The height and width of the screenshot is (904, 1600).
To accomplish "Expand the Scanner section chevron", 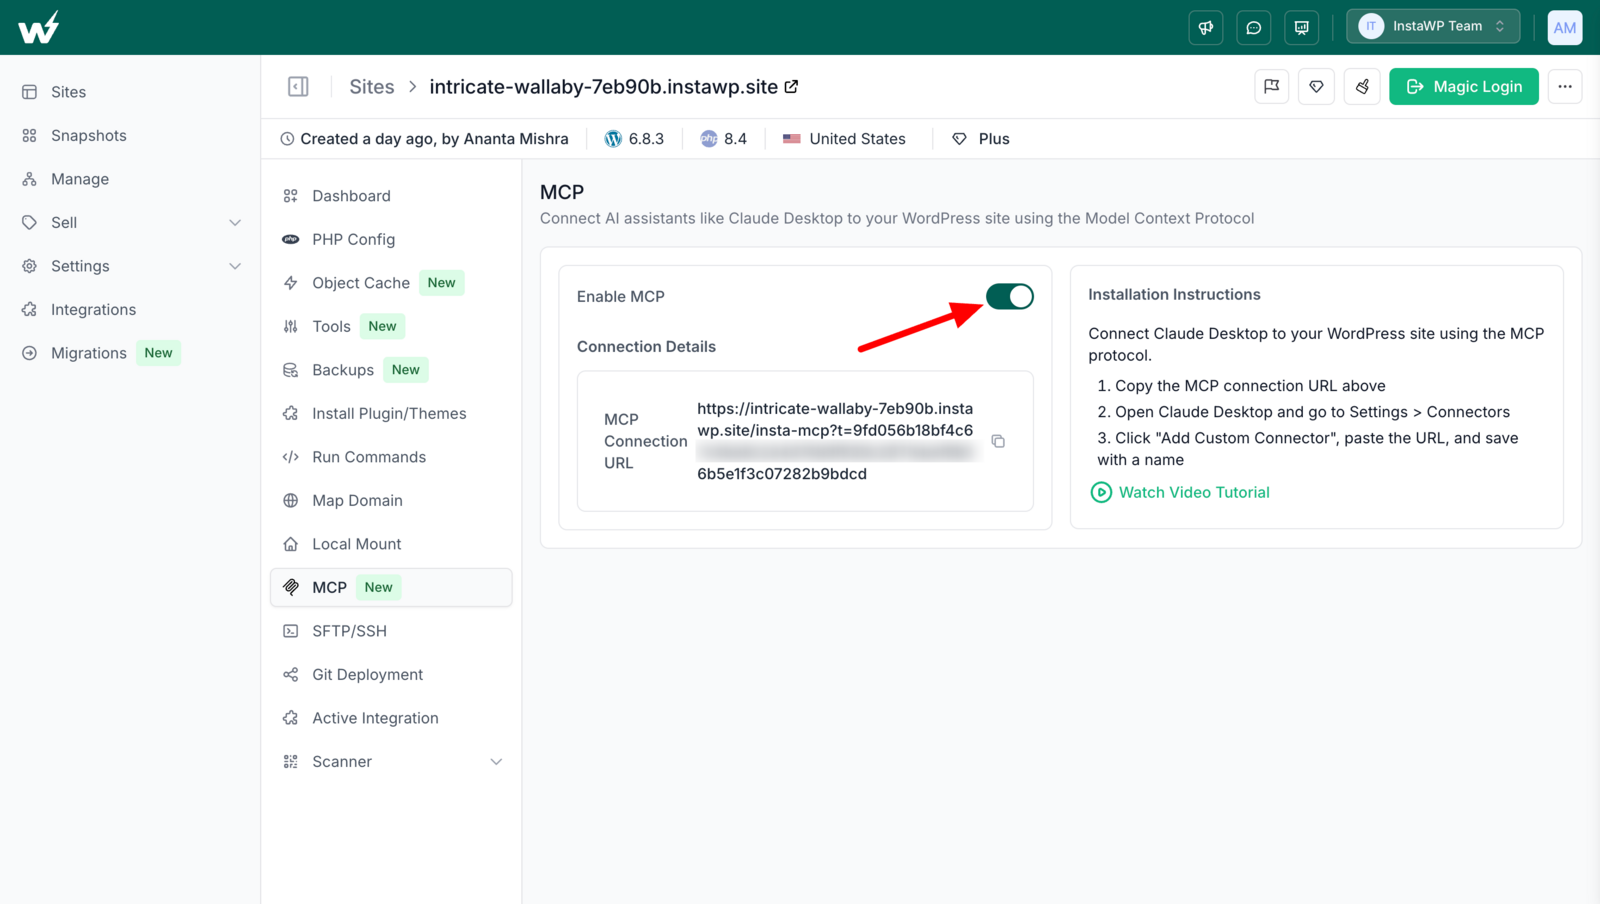I will (496, 762).
